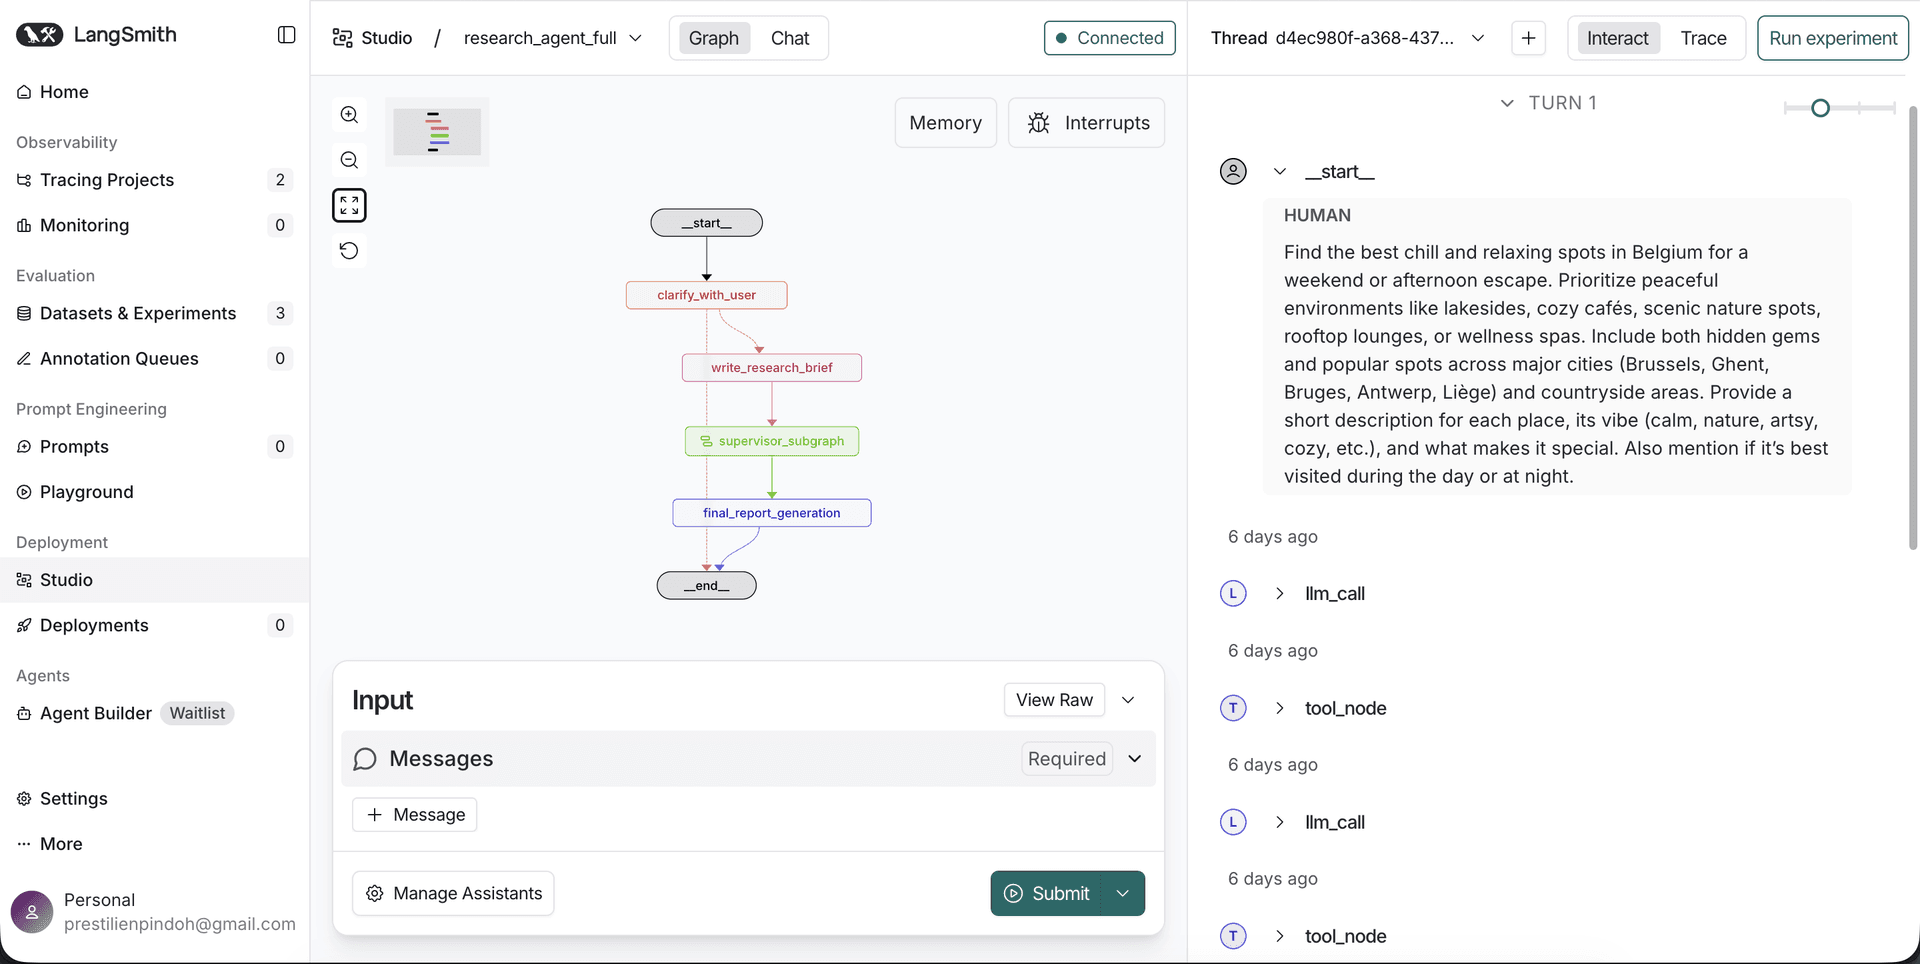
Task: Fit the graph to screen
Action: 349,205
